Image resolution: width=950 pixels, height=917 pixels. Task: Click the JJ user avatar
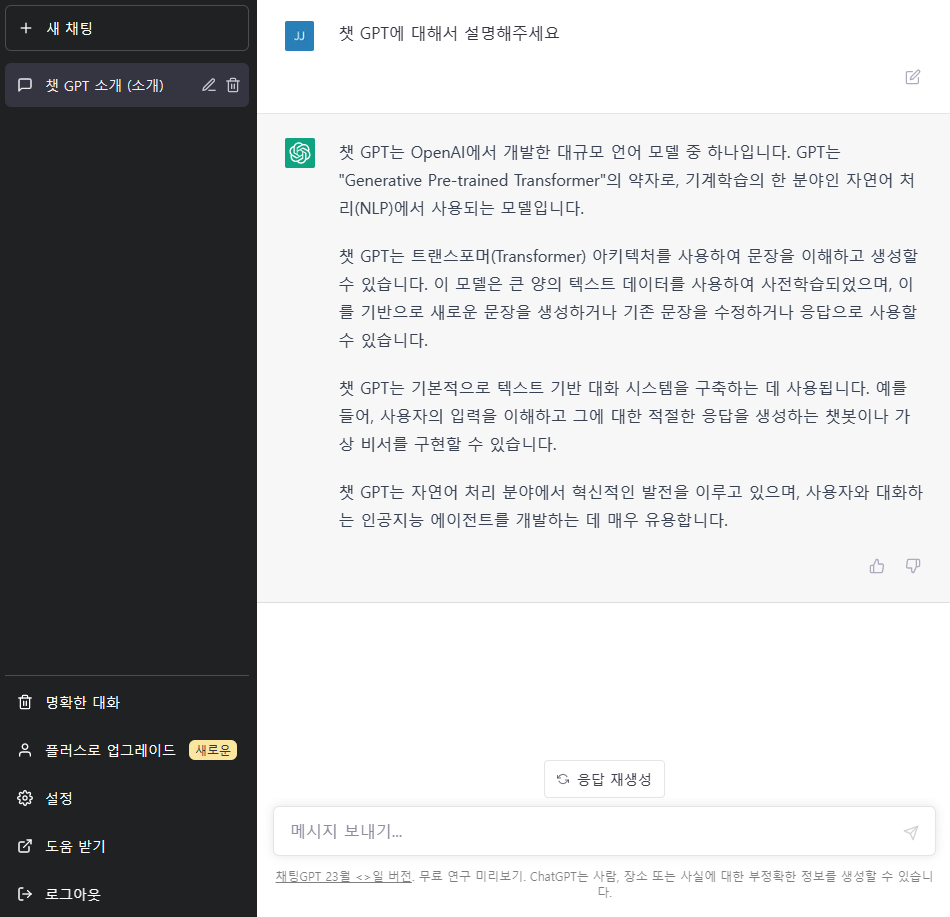[x=299, y=36]
